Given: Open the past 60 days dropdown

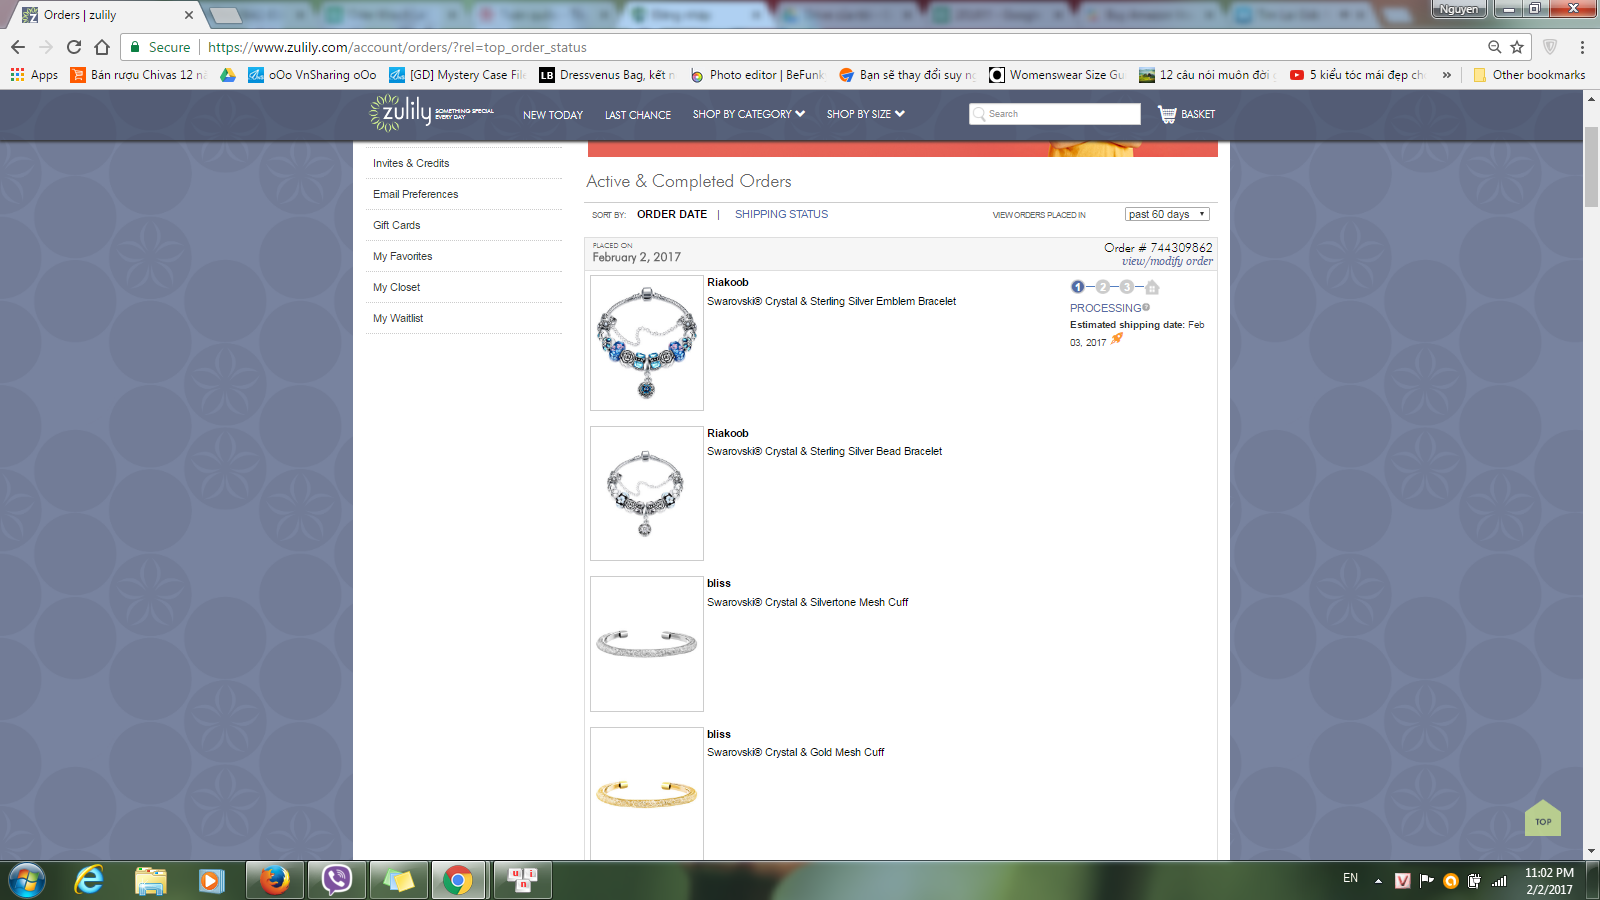Looking at the screenshot, I should tap(1167, 214).
